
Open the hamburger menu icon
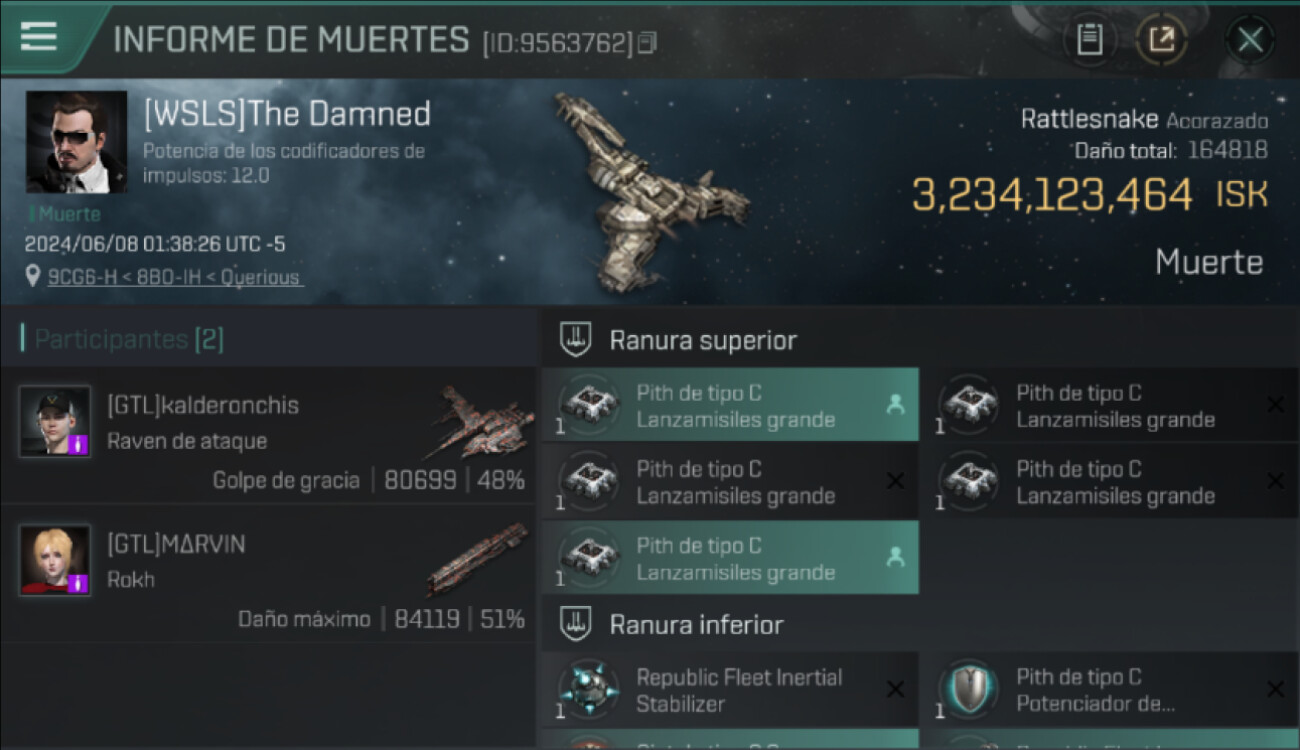pyautogui.click(x=38, y=36)
